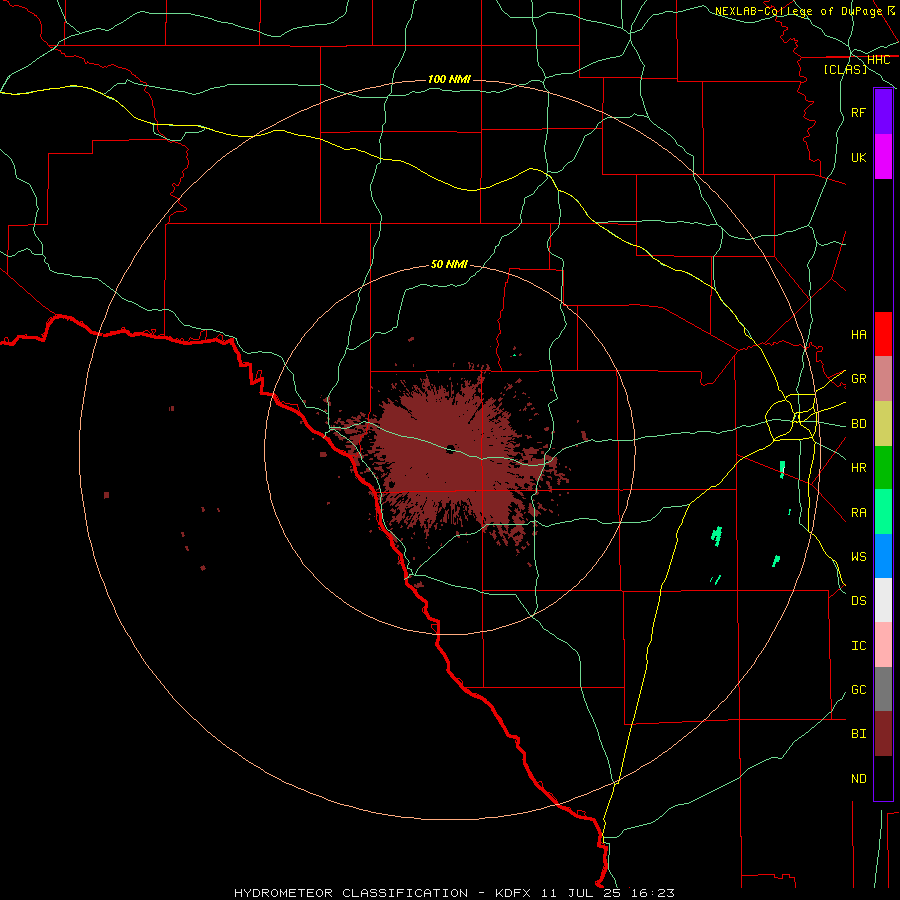Screen dimensions: 900x900
Task: Click the GC gray legend swatch
Action: point(883,689)
